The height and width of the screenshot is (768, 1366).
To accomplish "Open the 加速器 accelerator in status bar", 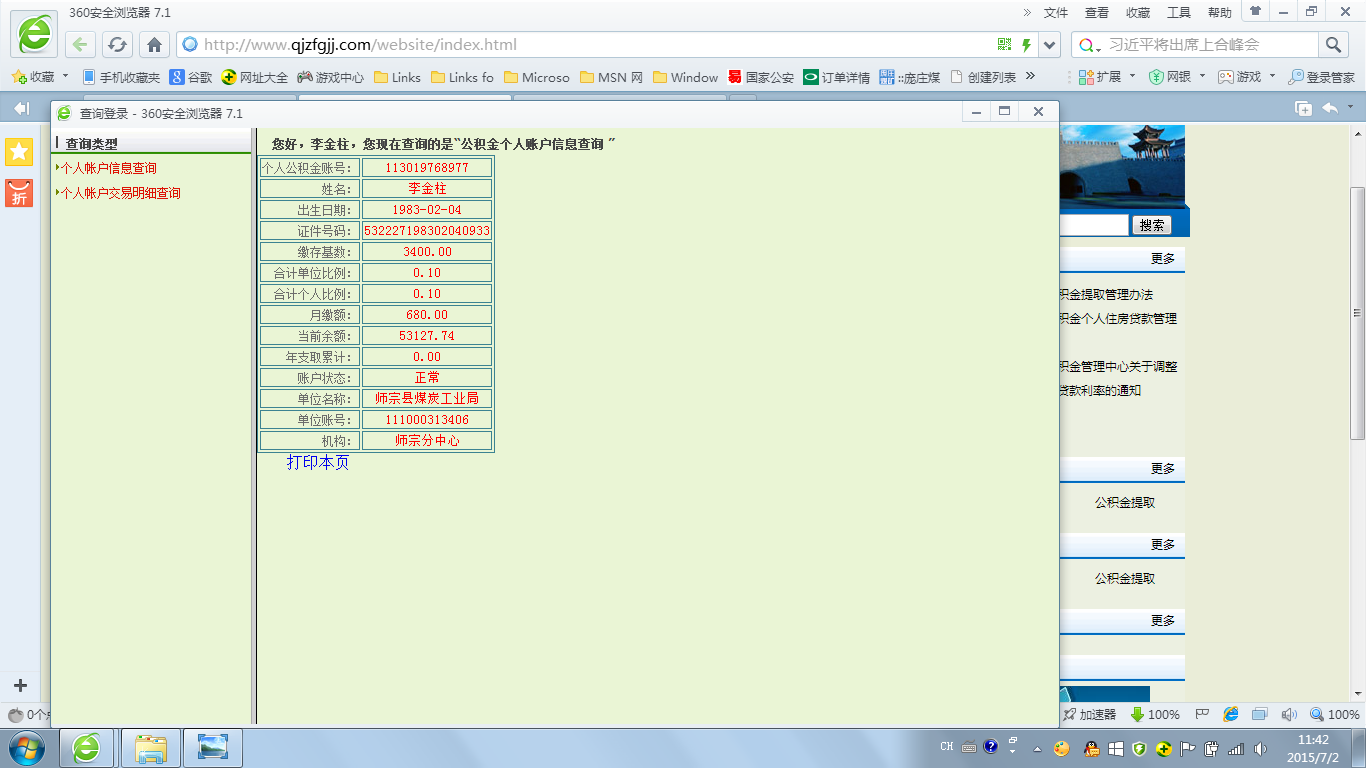I will [x=1090, y=715].
